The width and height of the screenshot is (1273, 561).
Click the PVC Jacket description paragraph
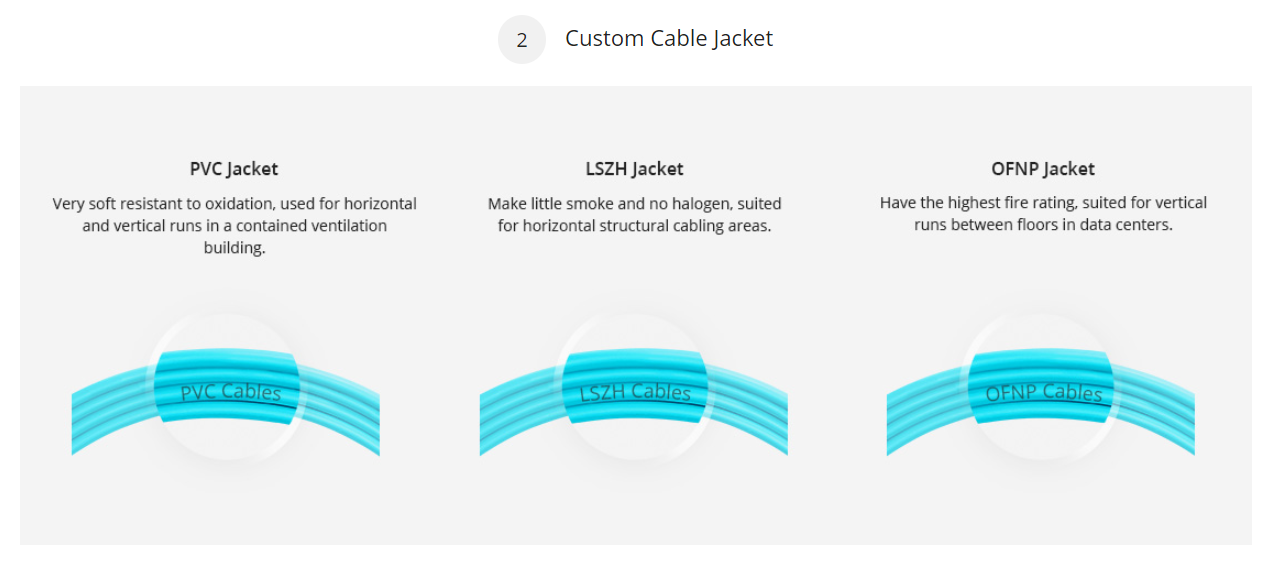234,226
